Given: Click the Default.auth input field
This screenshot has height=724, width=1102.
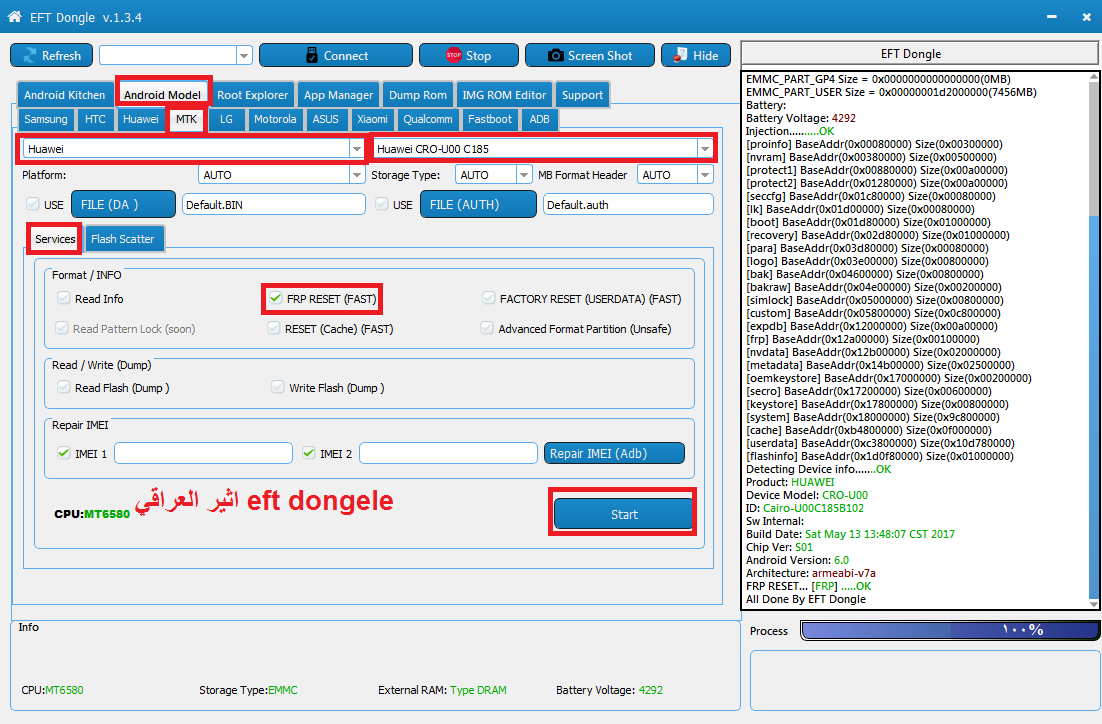Looking at the screenshot, I should click(x=628, y=205).
